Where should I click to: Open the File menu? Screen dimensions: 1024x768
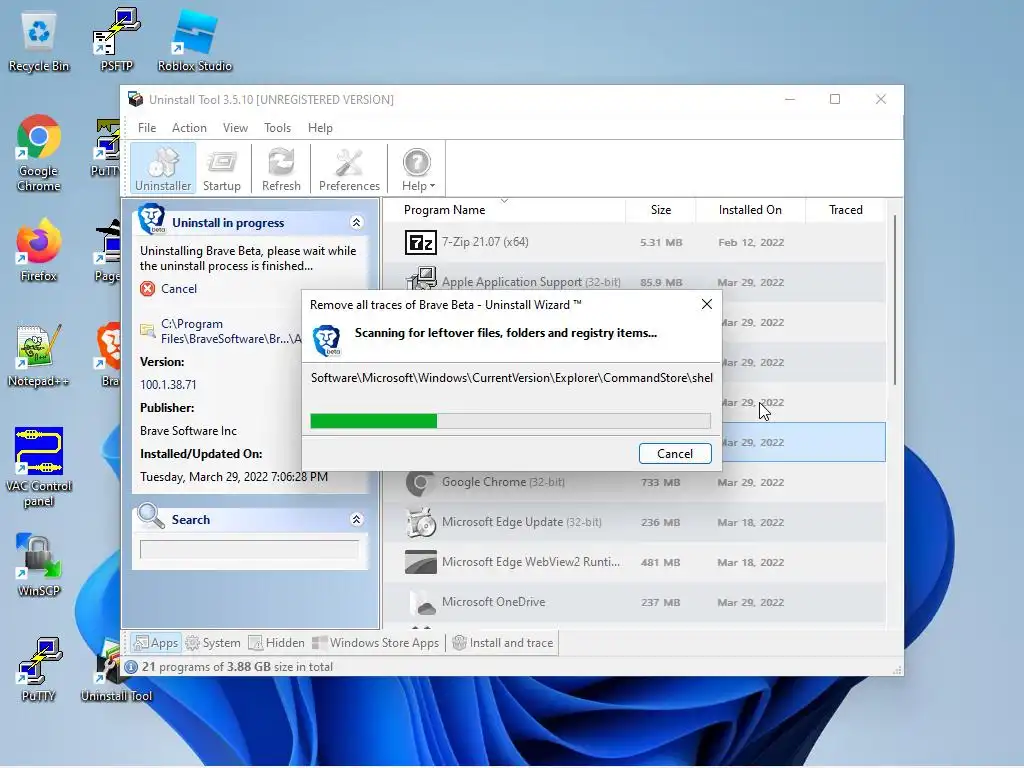(146, 128)
